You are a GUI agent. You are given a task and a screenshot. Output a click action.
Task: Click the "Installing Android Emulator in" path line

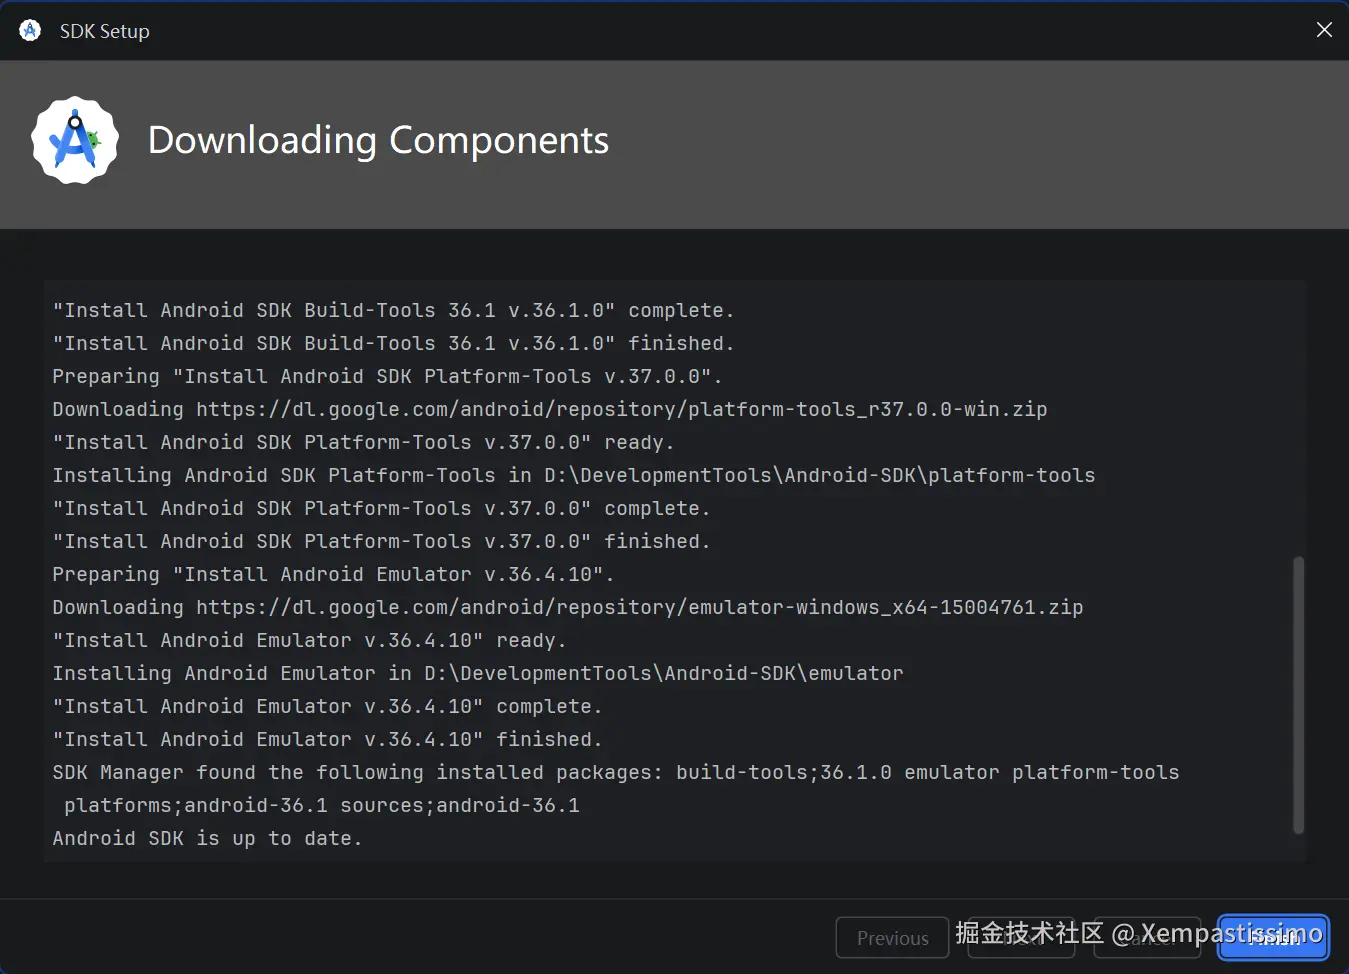[477, 673]
